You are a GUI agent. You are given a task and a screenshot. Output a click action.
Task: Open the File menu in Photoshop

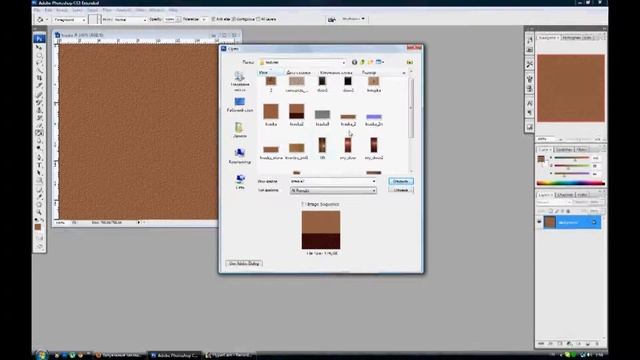[x=37, y=10]
